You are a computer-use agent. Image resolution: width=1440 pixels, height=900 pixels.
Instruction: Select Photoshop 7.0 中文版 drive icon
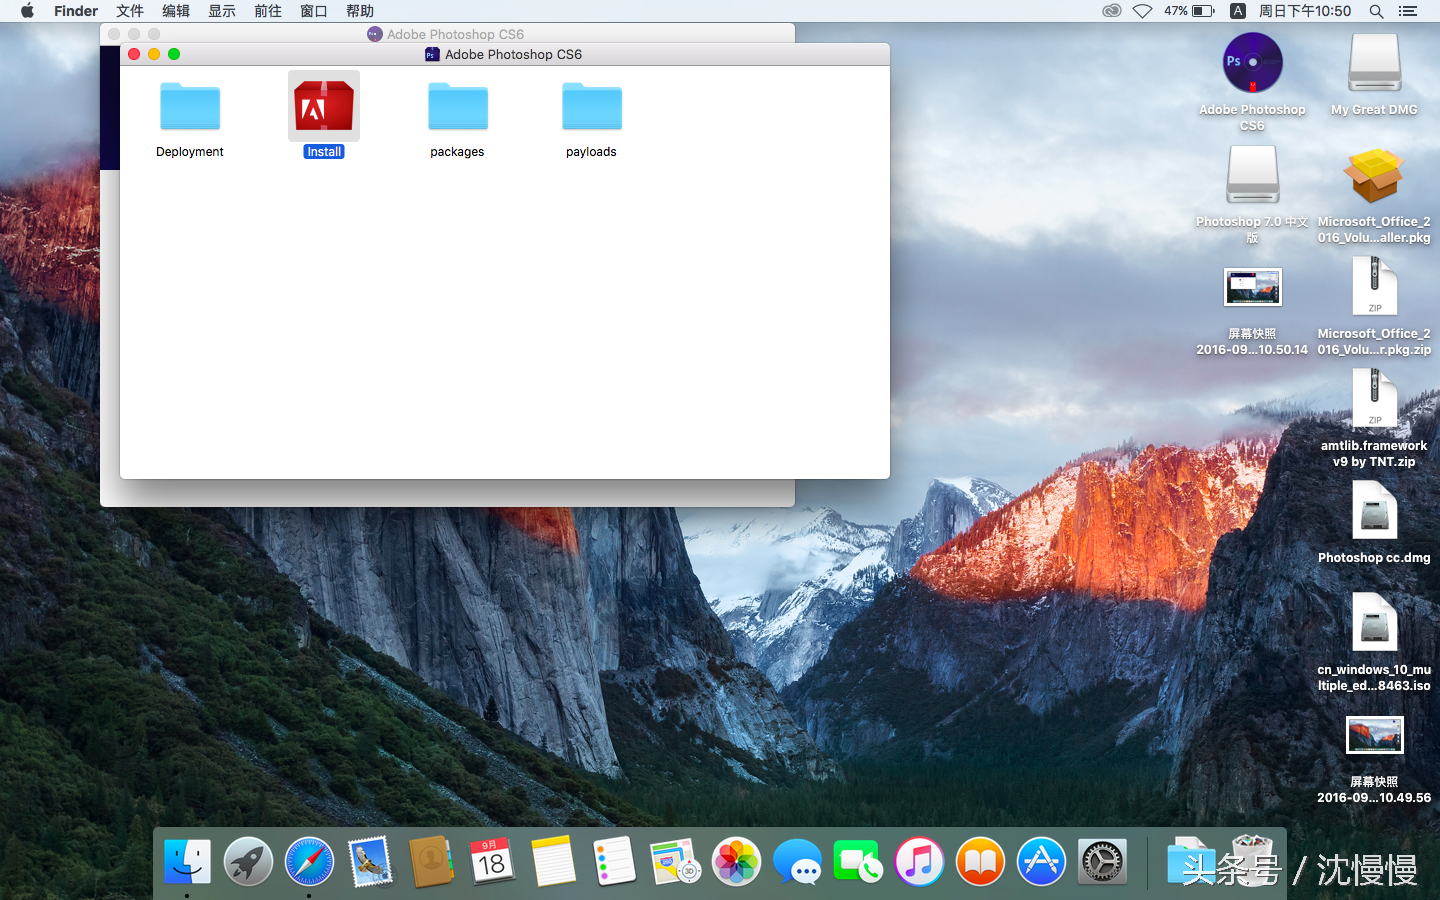point(1252,176)
